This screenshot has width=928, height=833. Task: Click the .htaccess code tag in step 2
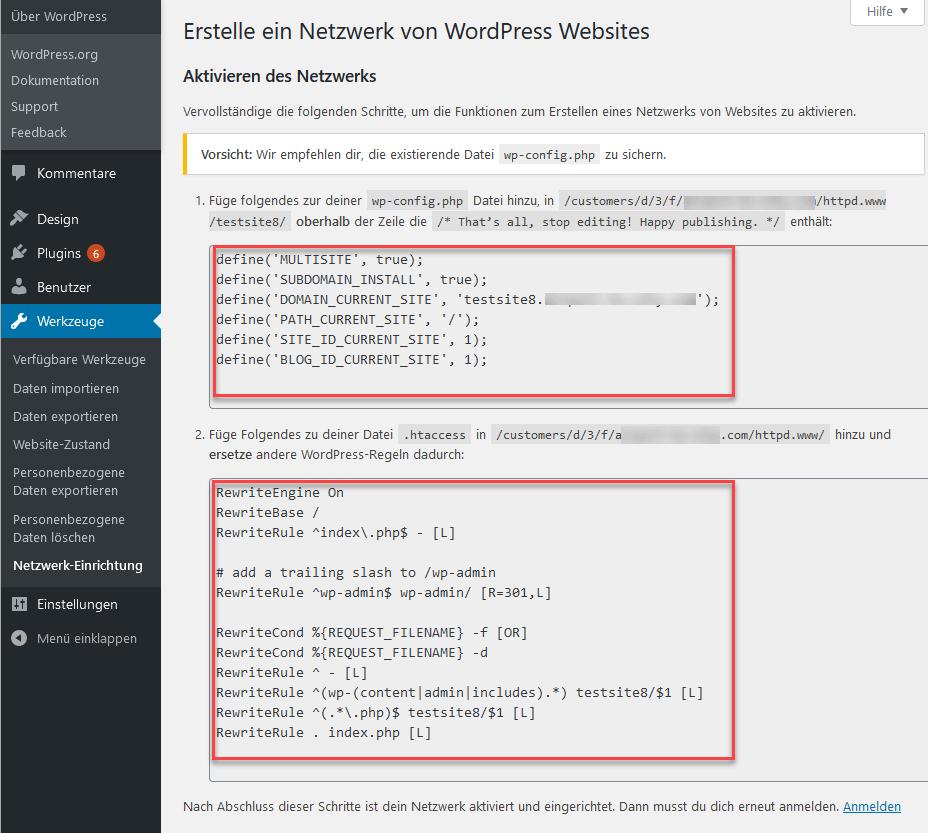435,435
